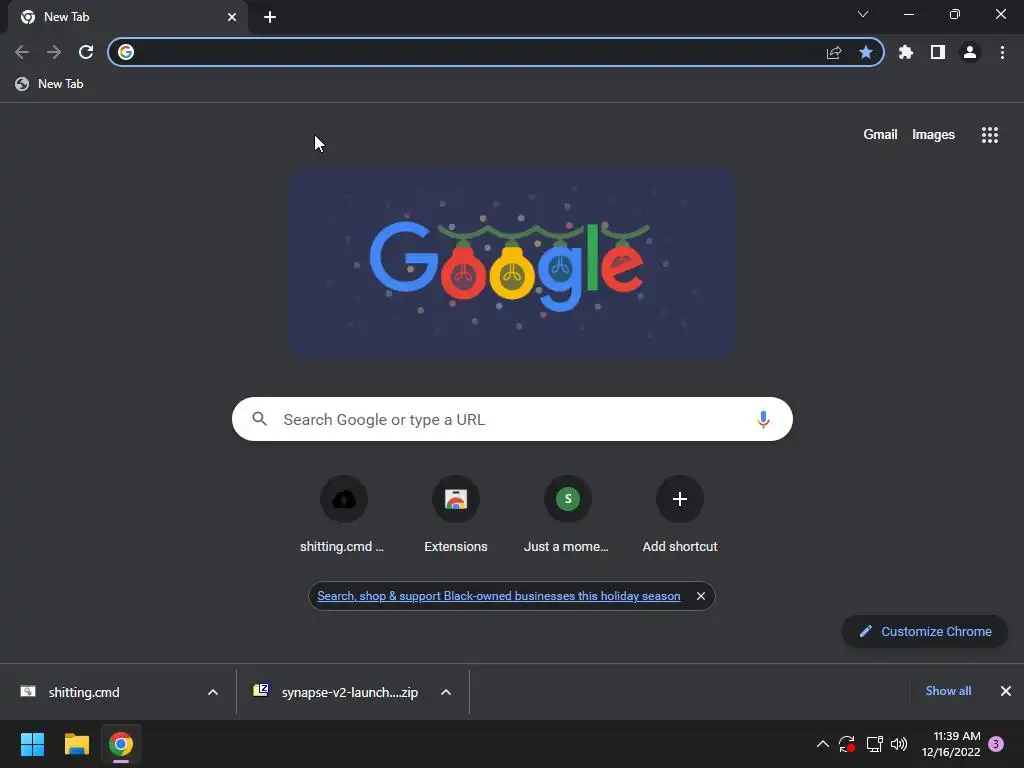
Task: Open the clock and date 11:39 AM
Action: [951, 744]
